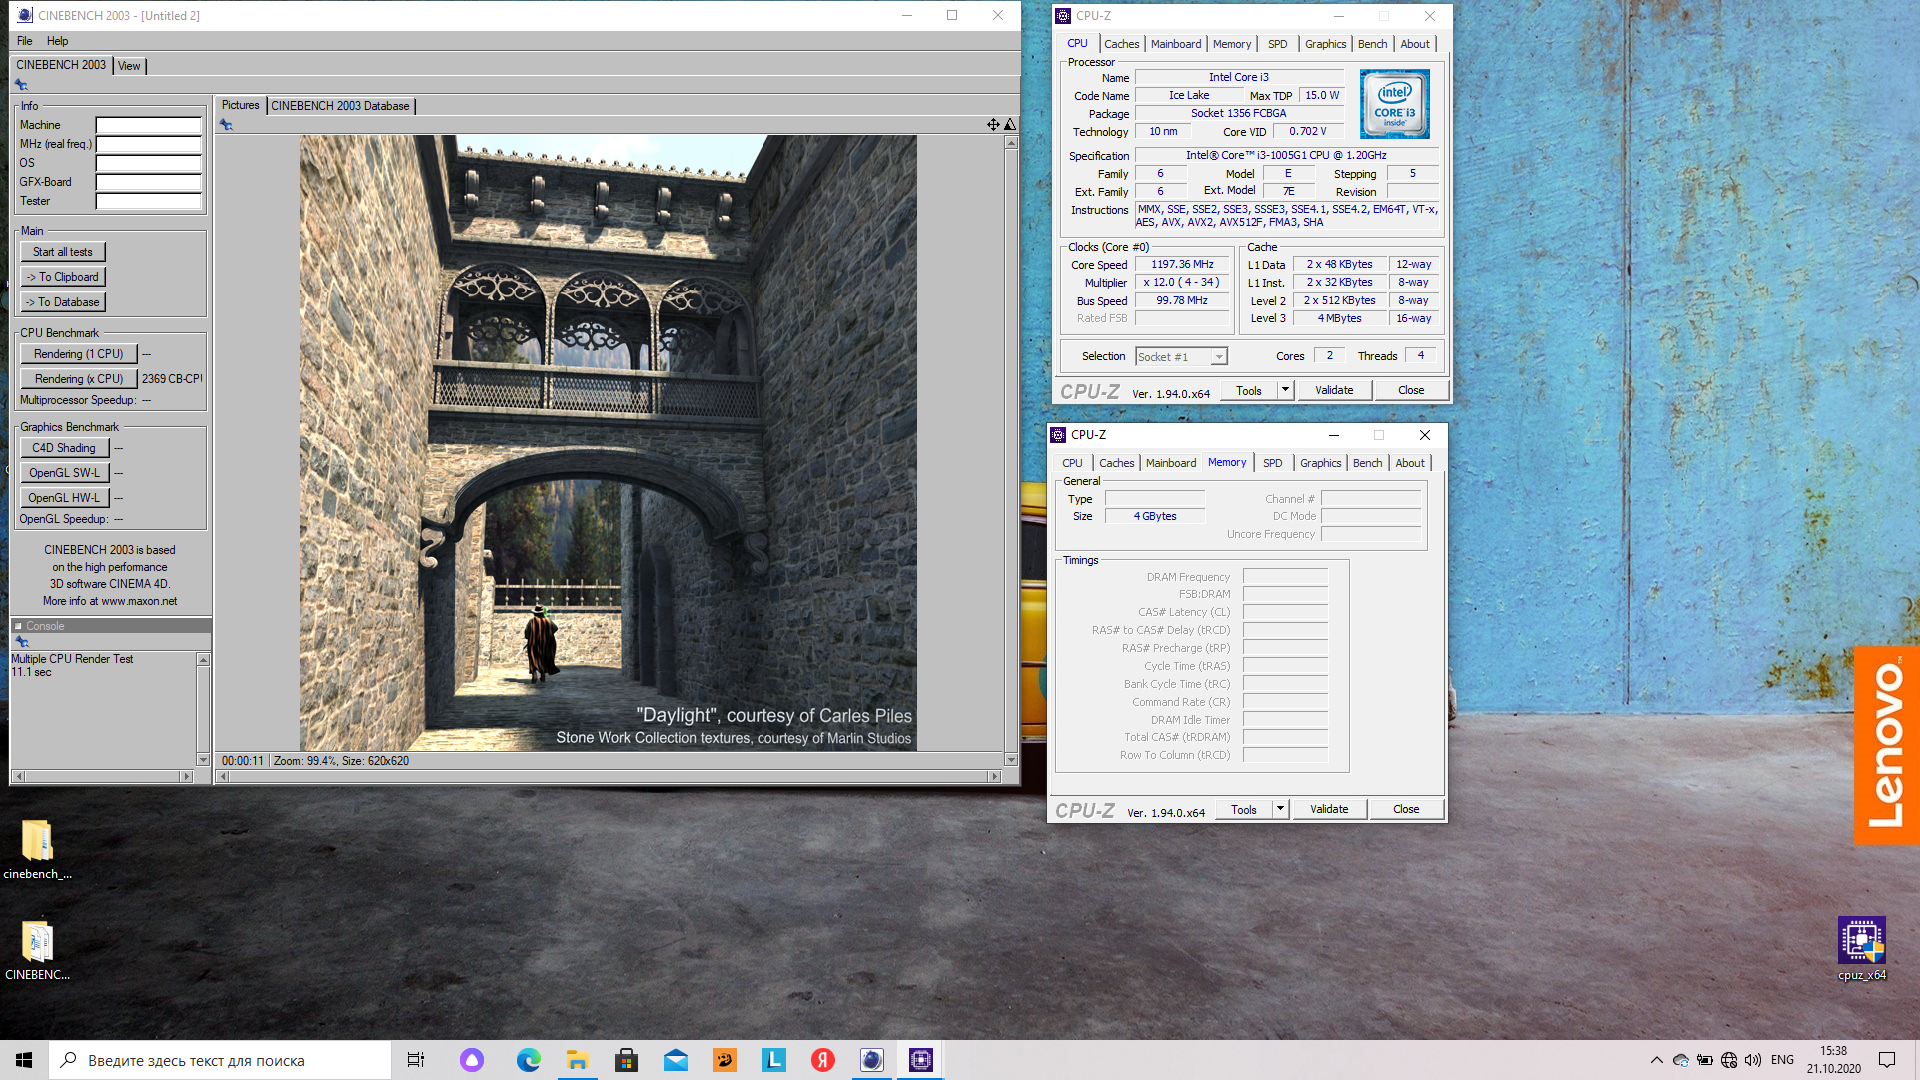The width and height of the screenshot is (1920, 1080).
Task: Open Caches tab in top CPU-Z window
Action: [1121, 44]
